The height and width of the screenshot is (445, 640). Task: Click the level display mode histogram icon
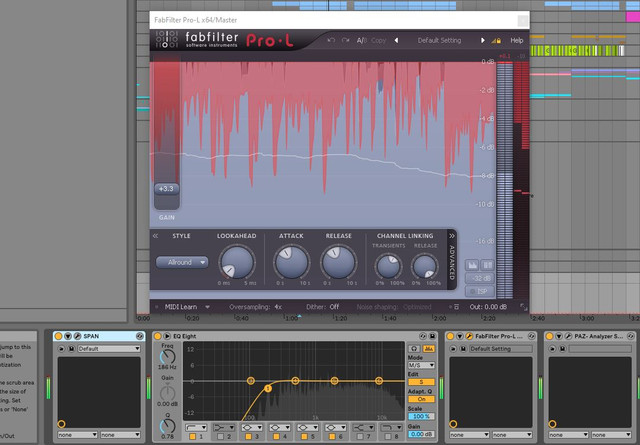(473, 265)
